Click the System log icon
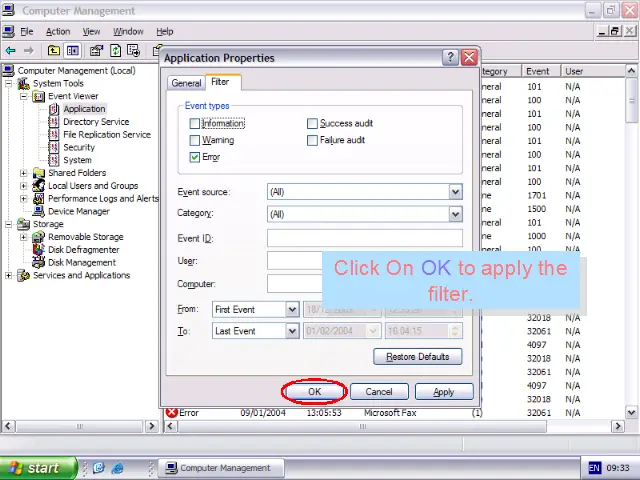Screen dimensions: 640x480 pyautogui.click(x=53, y=160)
